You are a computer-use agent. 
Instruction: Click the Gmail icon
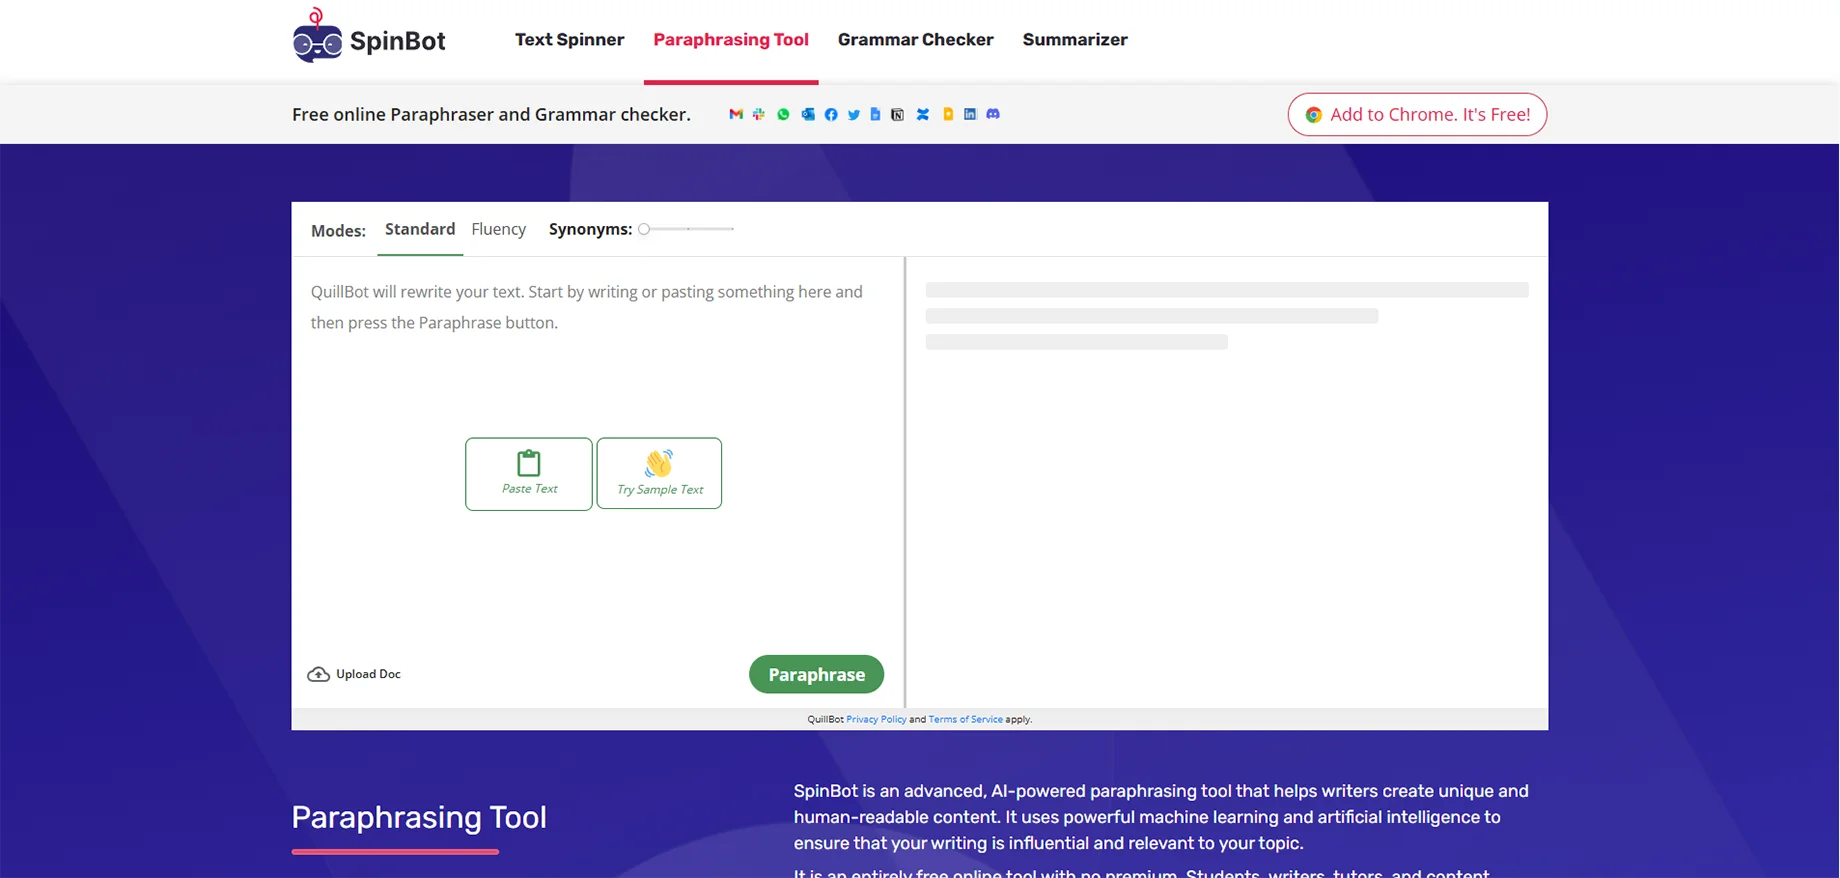736,114
